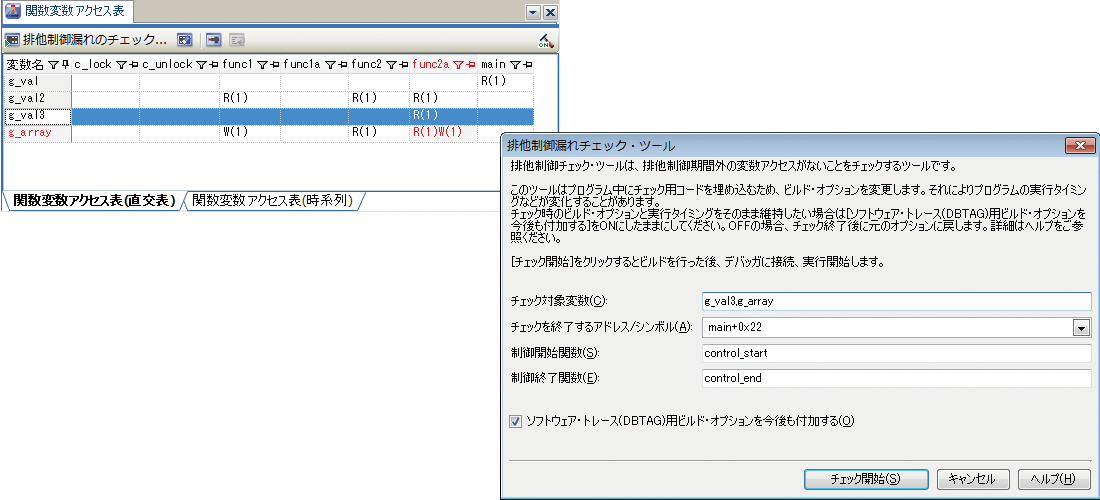Click the filter icon on 変数名 column
This screenshot has height=500, width=1100.
(53, 65)
